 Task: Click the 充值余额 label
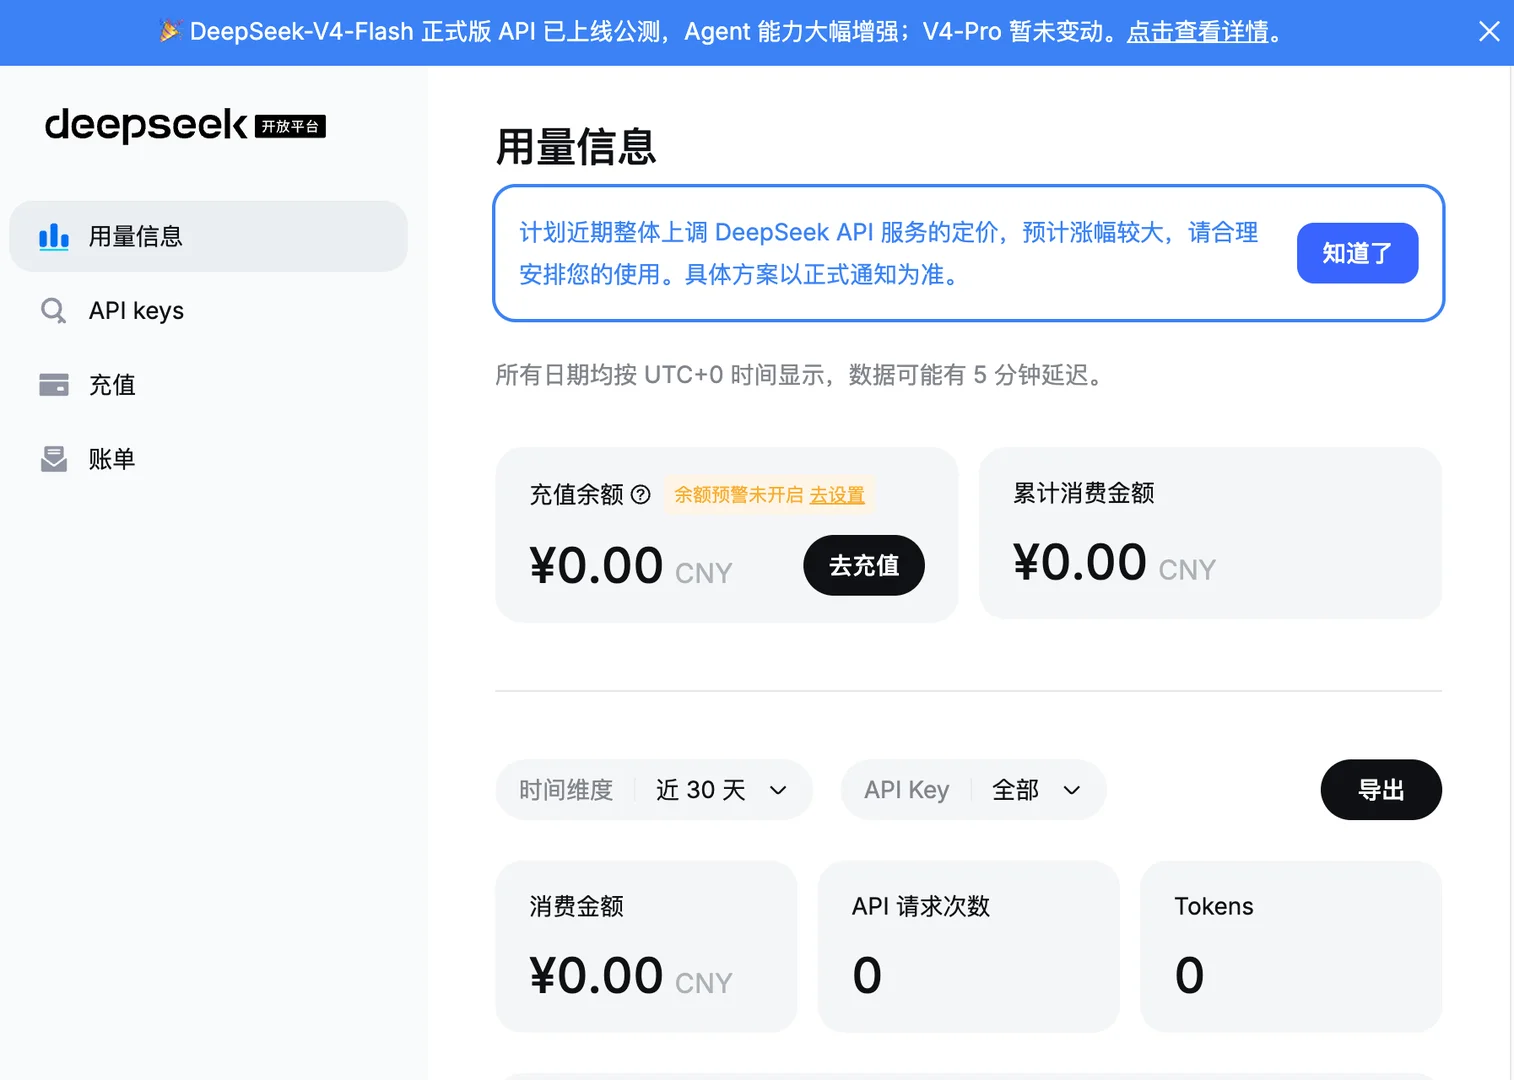click(577, 494)
